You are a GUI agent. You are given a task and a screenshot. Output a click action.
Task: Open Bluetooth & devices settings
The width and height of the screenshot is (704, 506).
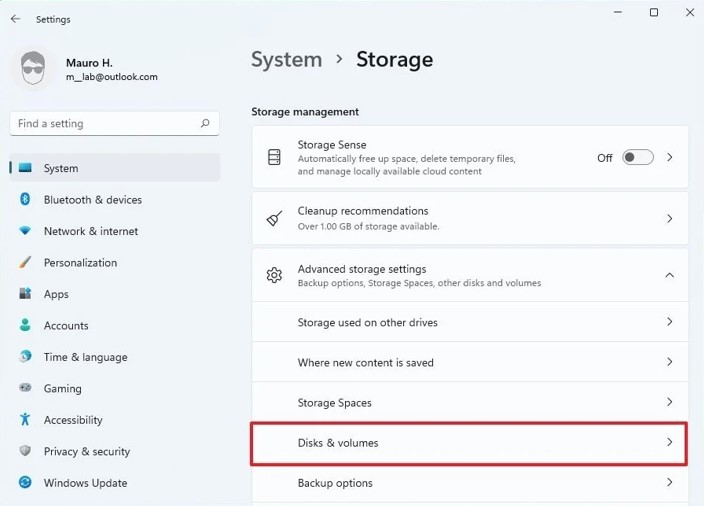[x=114, y=199]
